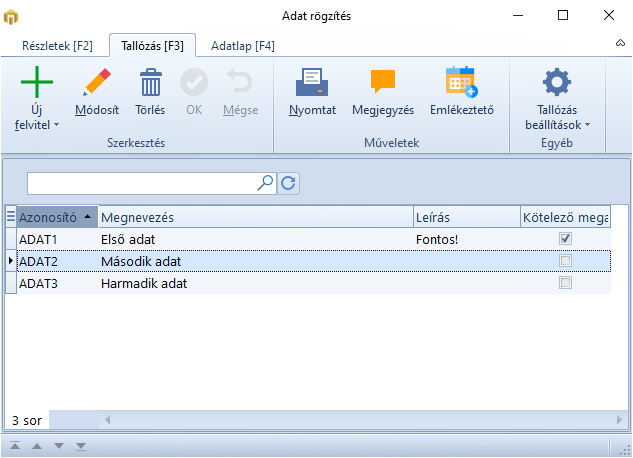Check the ADAT2 Kötelező checkbox
633x458 pixels.
pos(565,261)
